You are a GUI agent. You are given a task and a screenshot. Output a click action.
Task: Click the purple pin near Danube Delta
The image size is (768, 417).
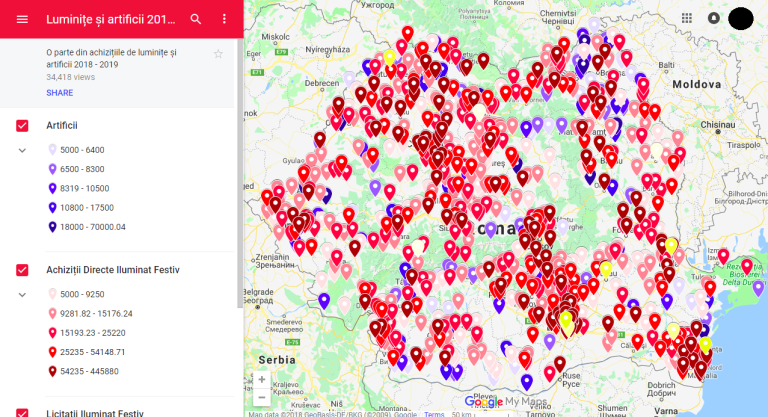(758, 288)
